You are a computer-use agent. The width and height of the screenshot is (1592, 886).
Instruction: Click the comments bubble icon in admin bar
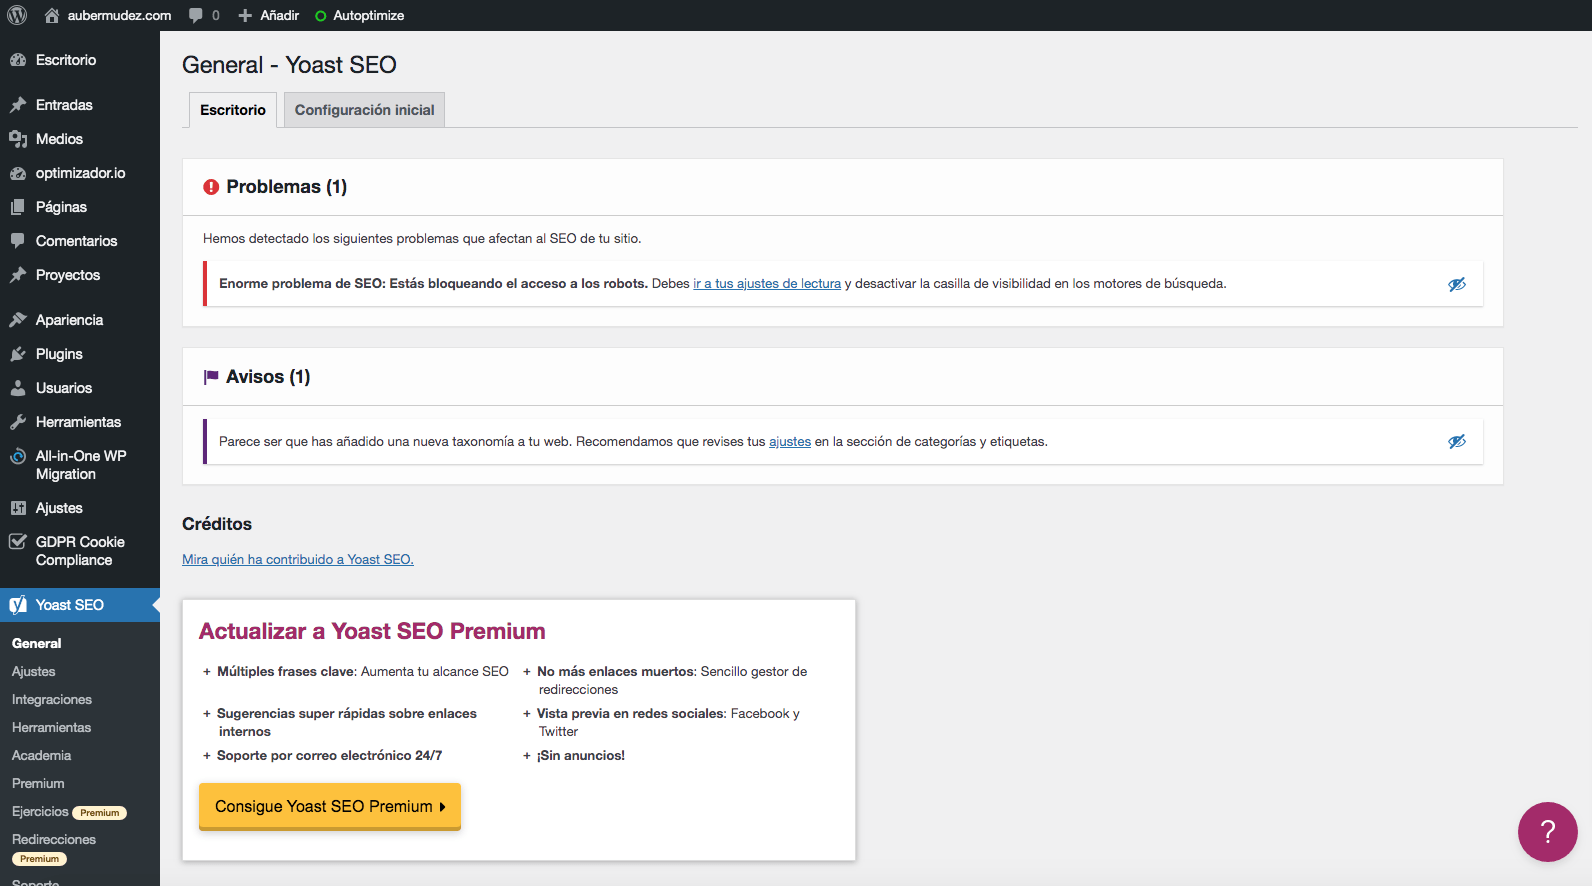(196, 15)
